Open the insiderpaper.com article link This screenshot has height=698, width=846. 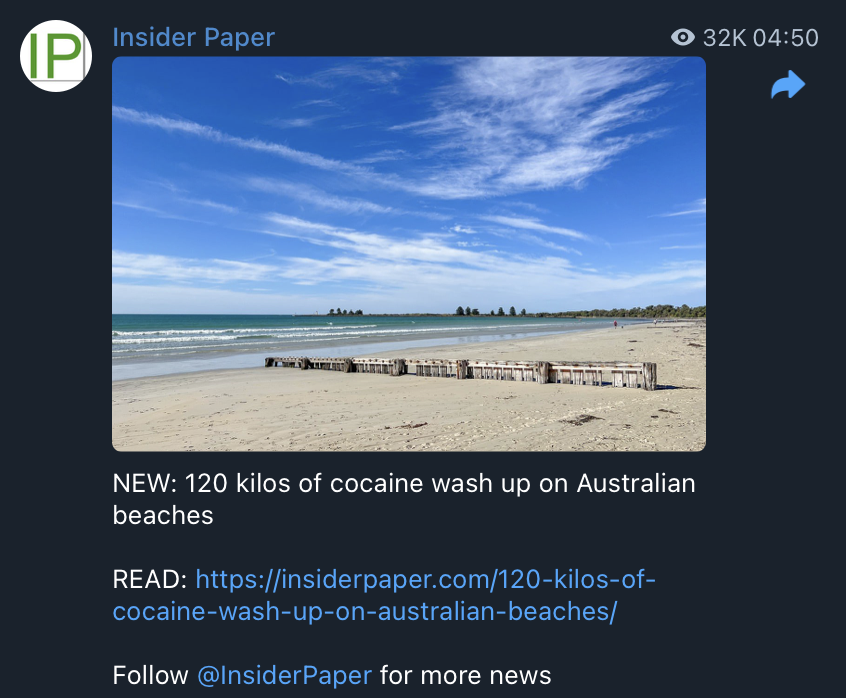coord(425,579)
